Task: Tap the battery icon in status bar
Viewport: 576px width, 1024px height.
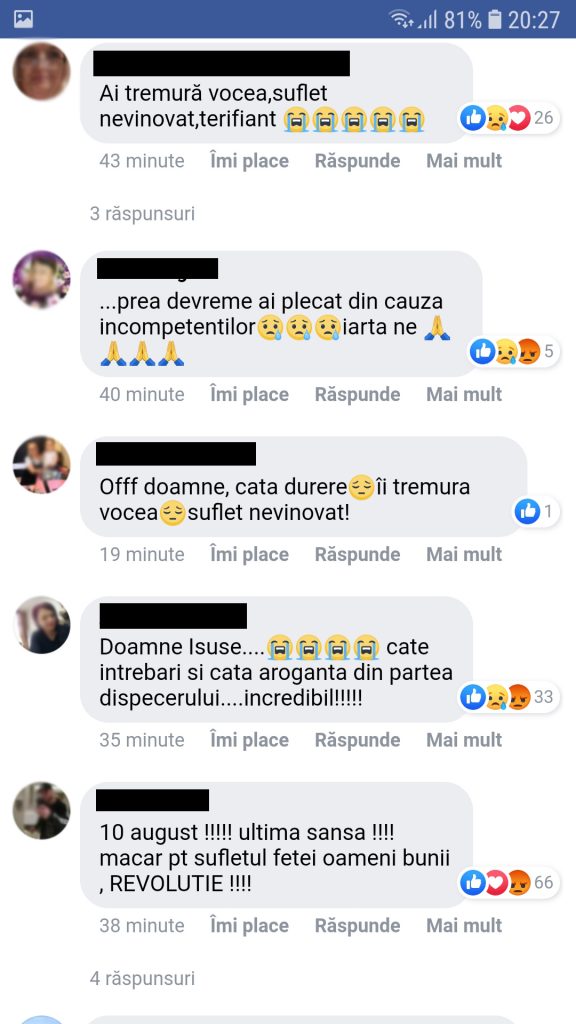Action: tap(495, 20)
